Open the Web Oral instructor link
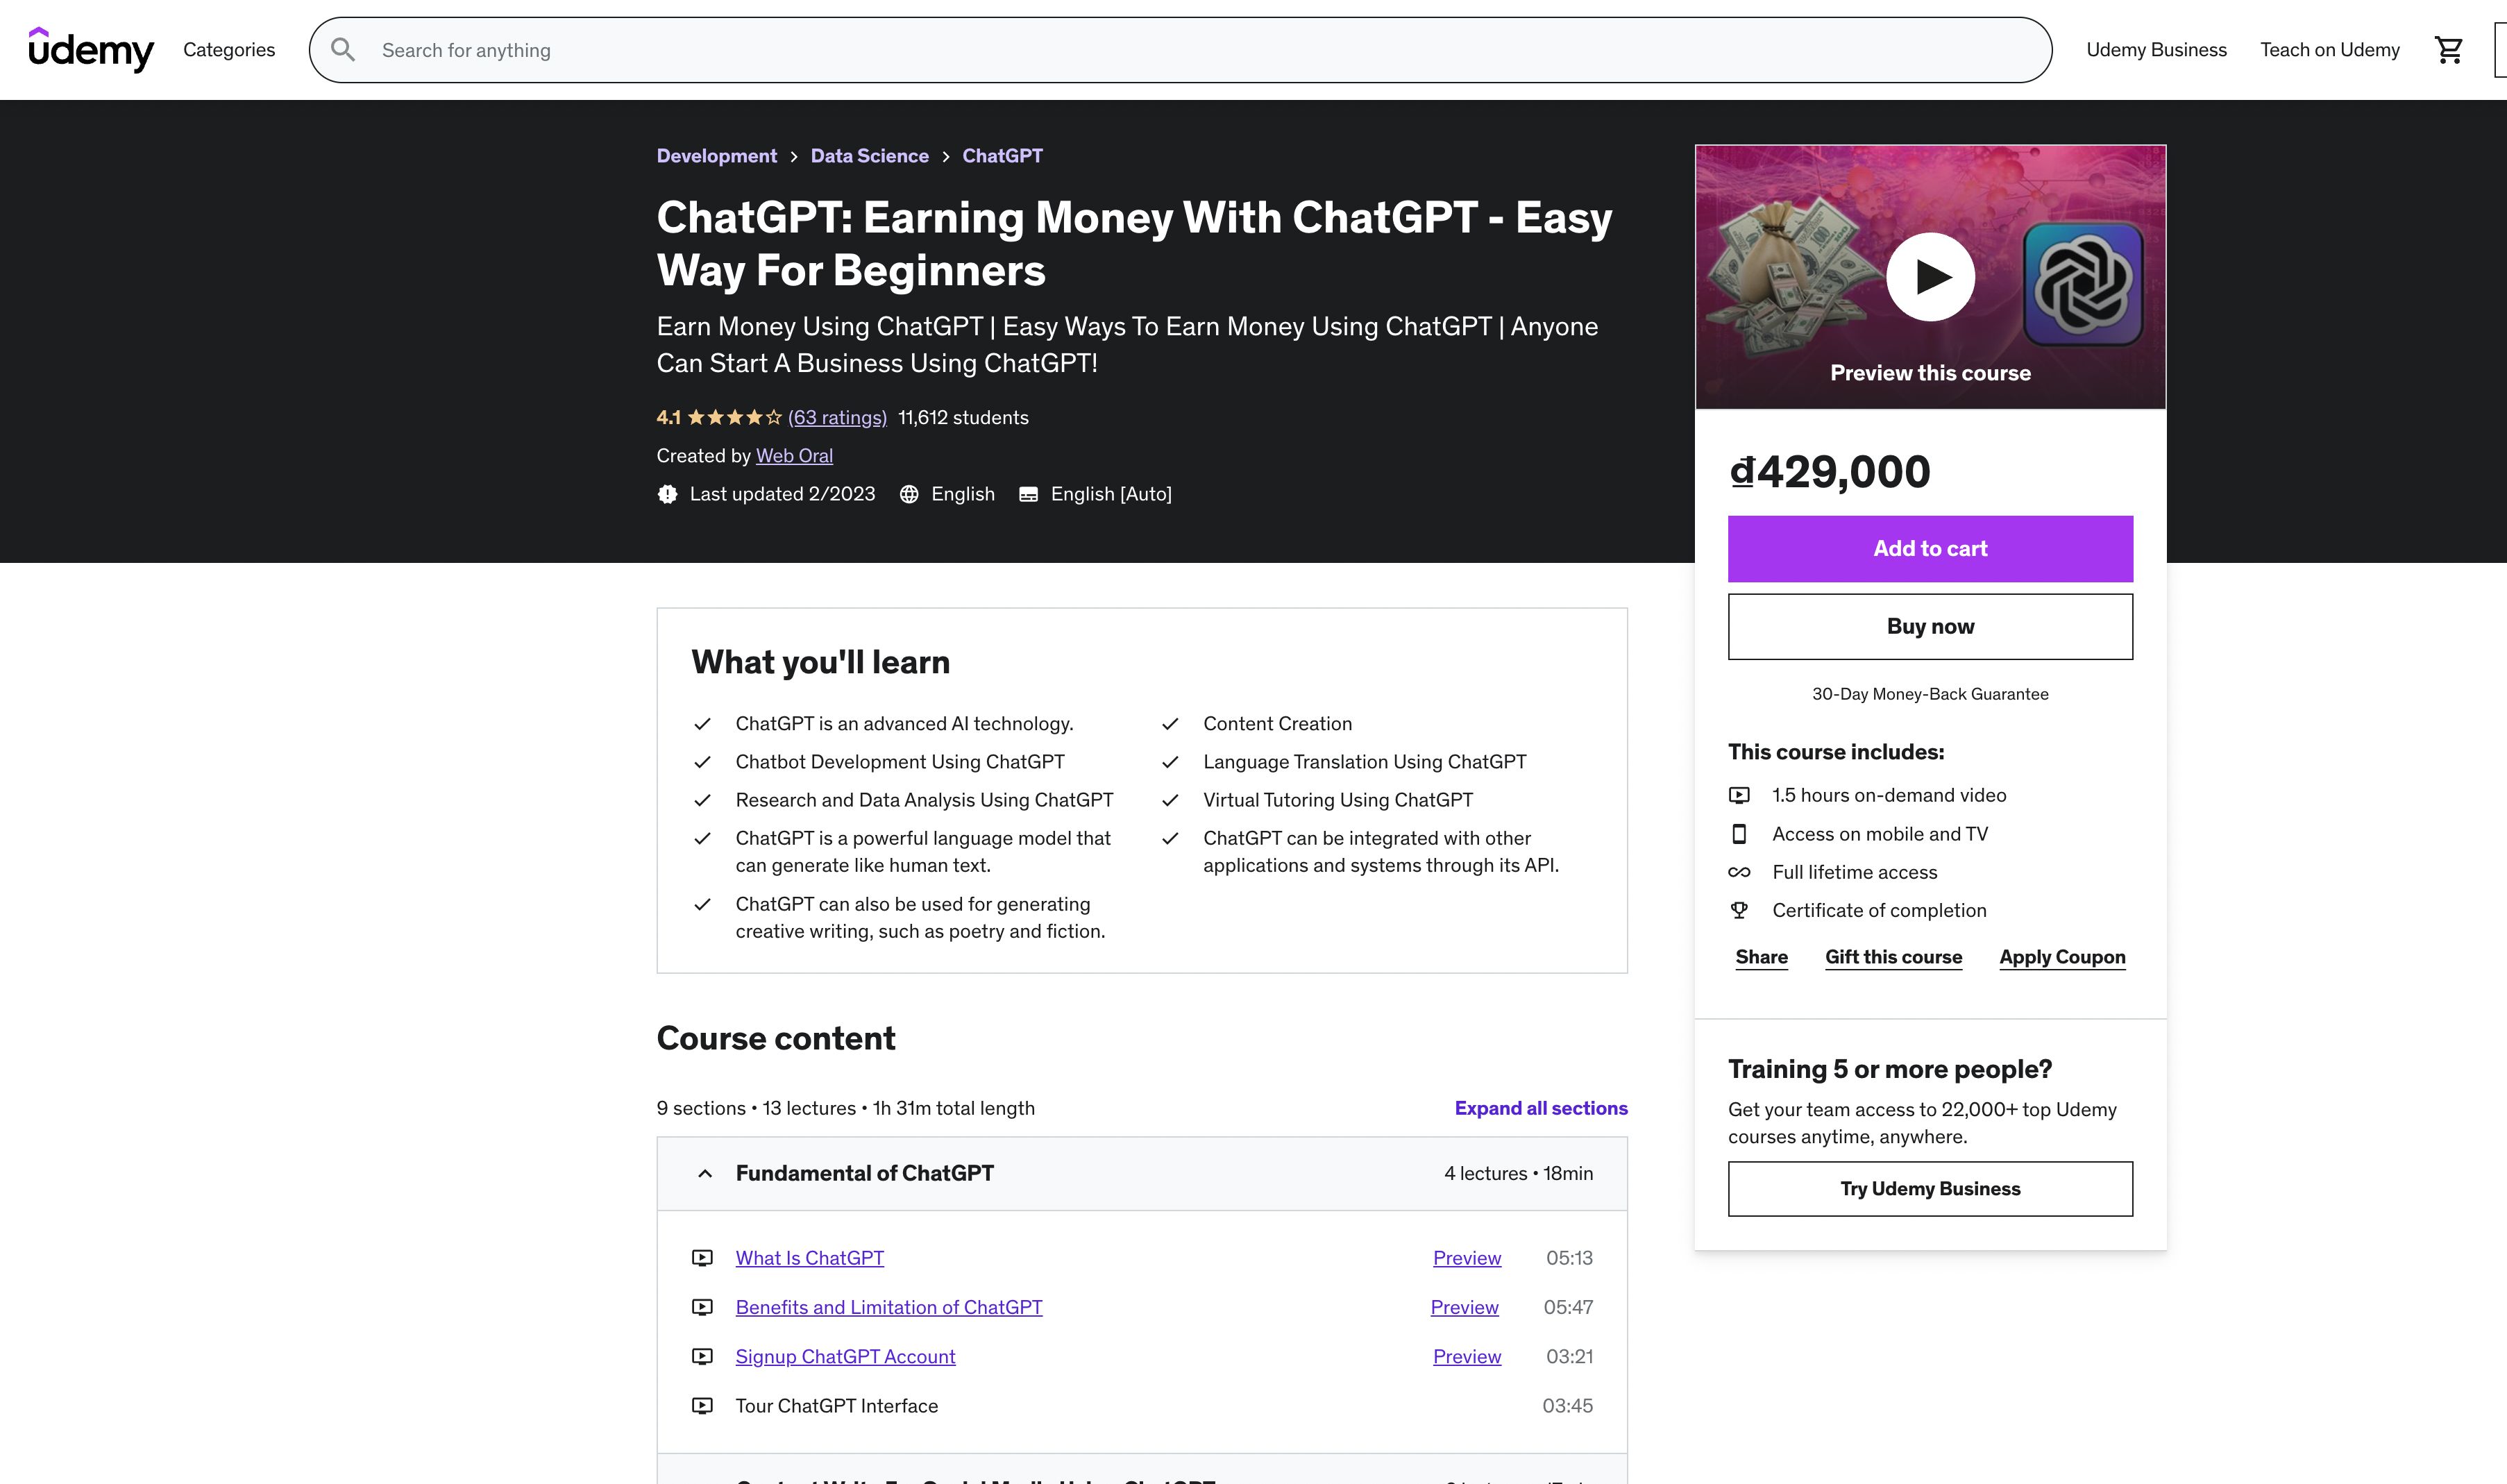Image resolution: width=2507 pixels, height=1484 pixels. click(x=794, y=456)
